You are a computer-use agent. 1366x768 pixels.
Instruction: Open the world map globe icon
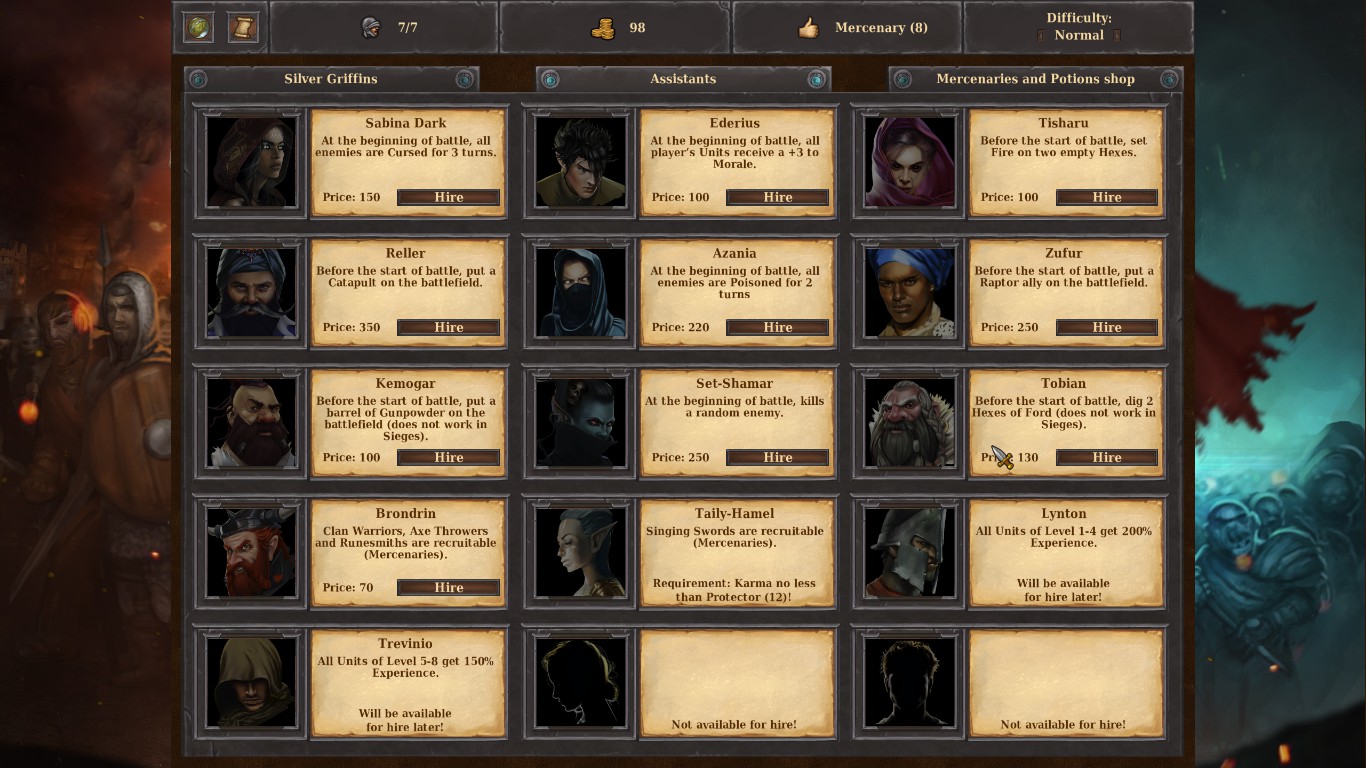198,28
